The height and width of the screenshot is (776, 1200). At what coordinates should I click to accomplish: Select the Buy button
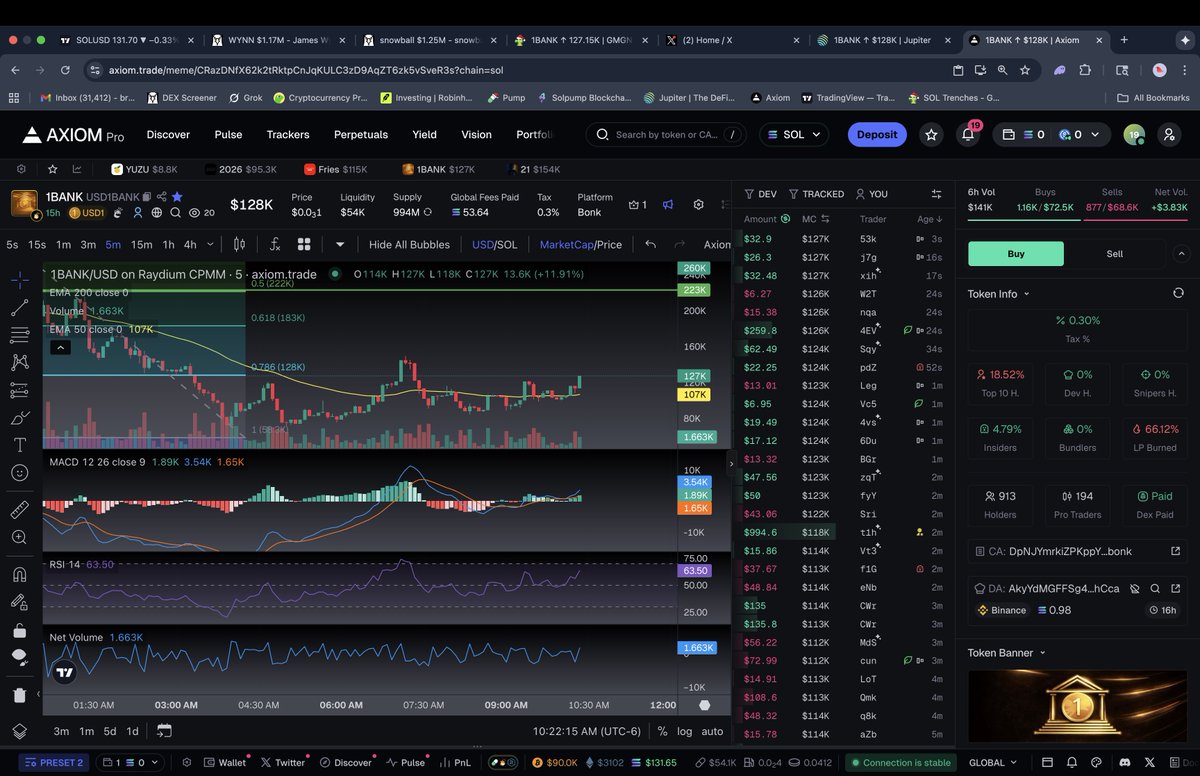1016,254
